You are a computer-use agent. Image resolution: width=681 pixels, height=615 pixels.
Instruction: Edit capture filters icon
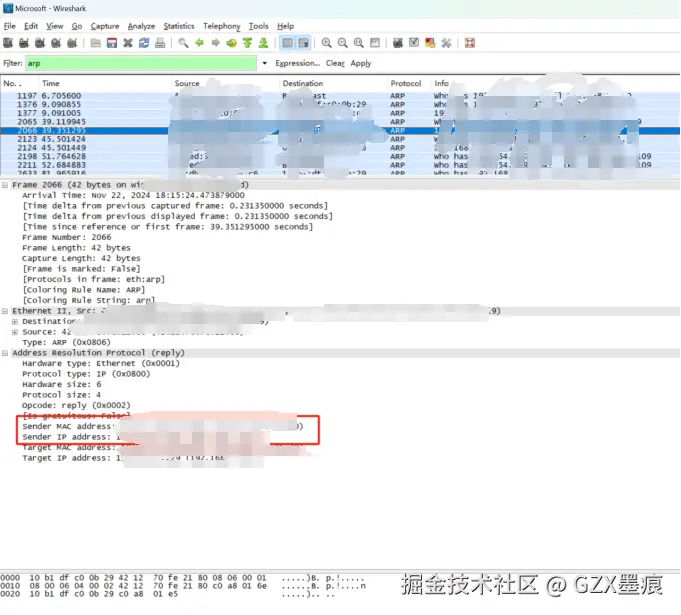(x=398, y=43)
